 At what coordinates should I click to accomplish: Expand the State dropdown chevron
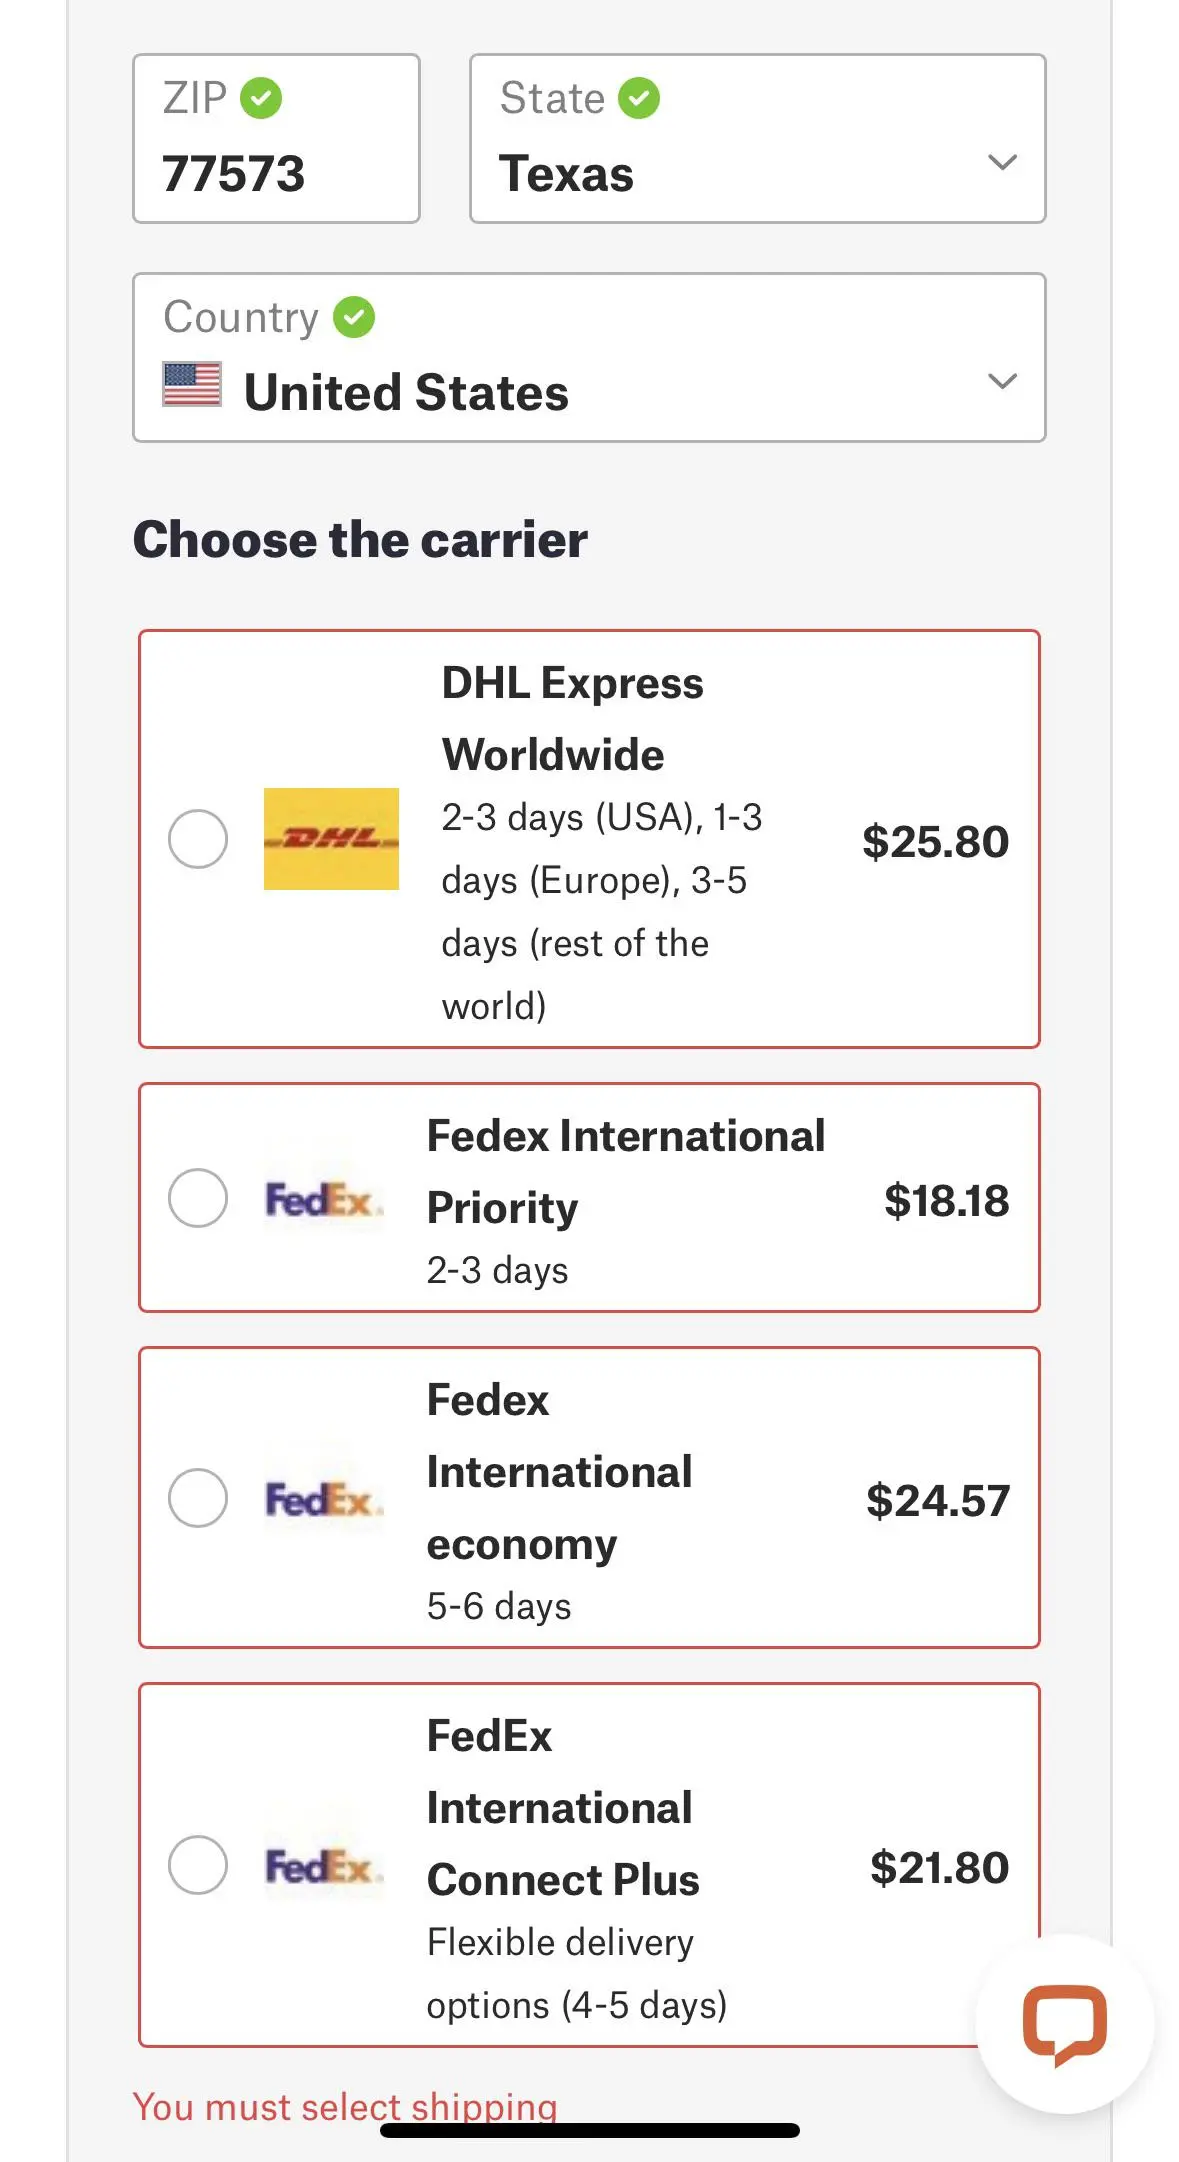[x=1002, y=162]
